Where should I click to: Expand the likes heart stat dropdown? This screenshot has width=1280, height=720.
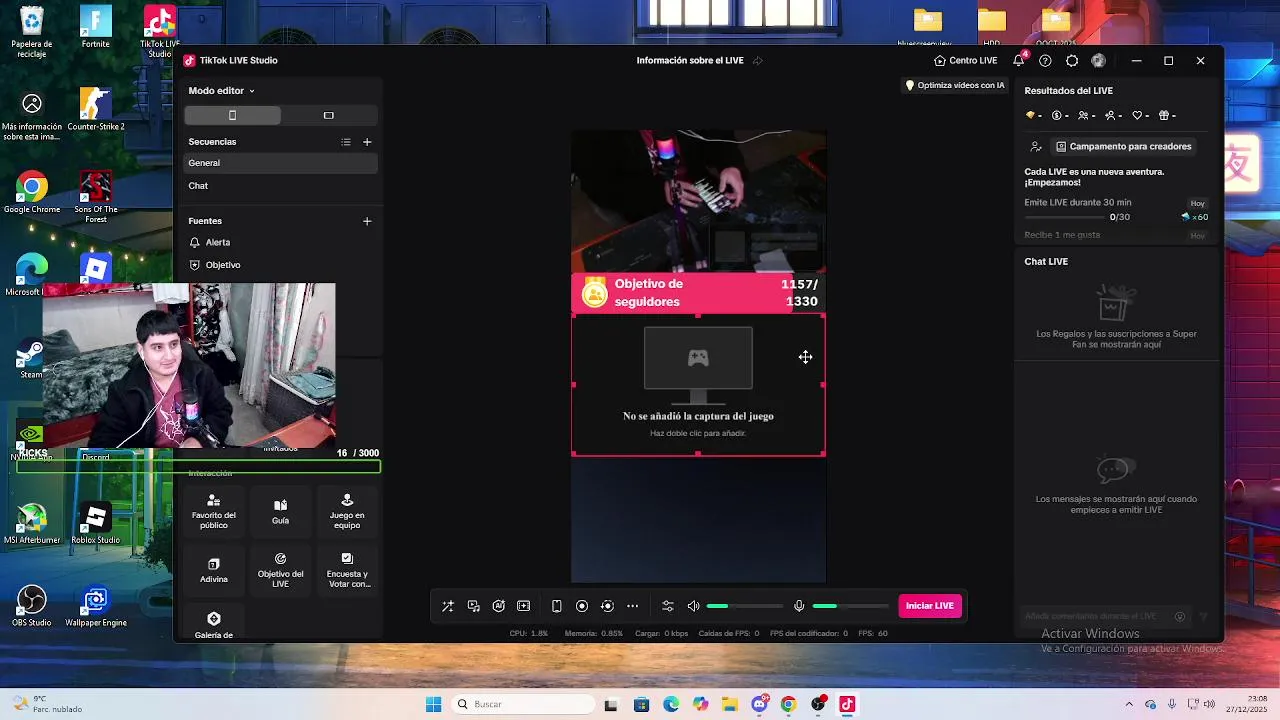click(x=1141, y=115)
